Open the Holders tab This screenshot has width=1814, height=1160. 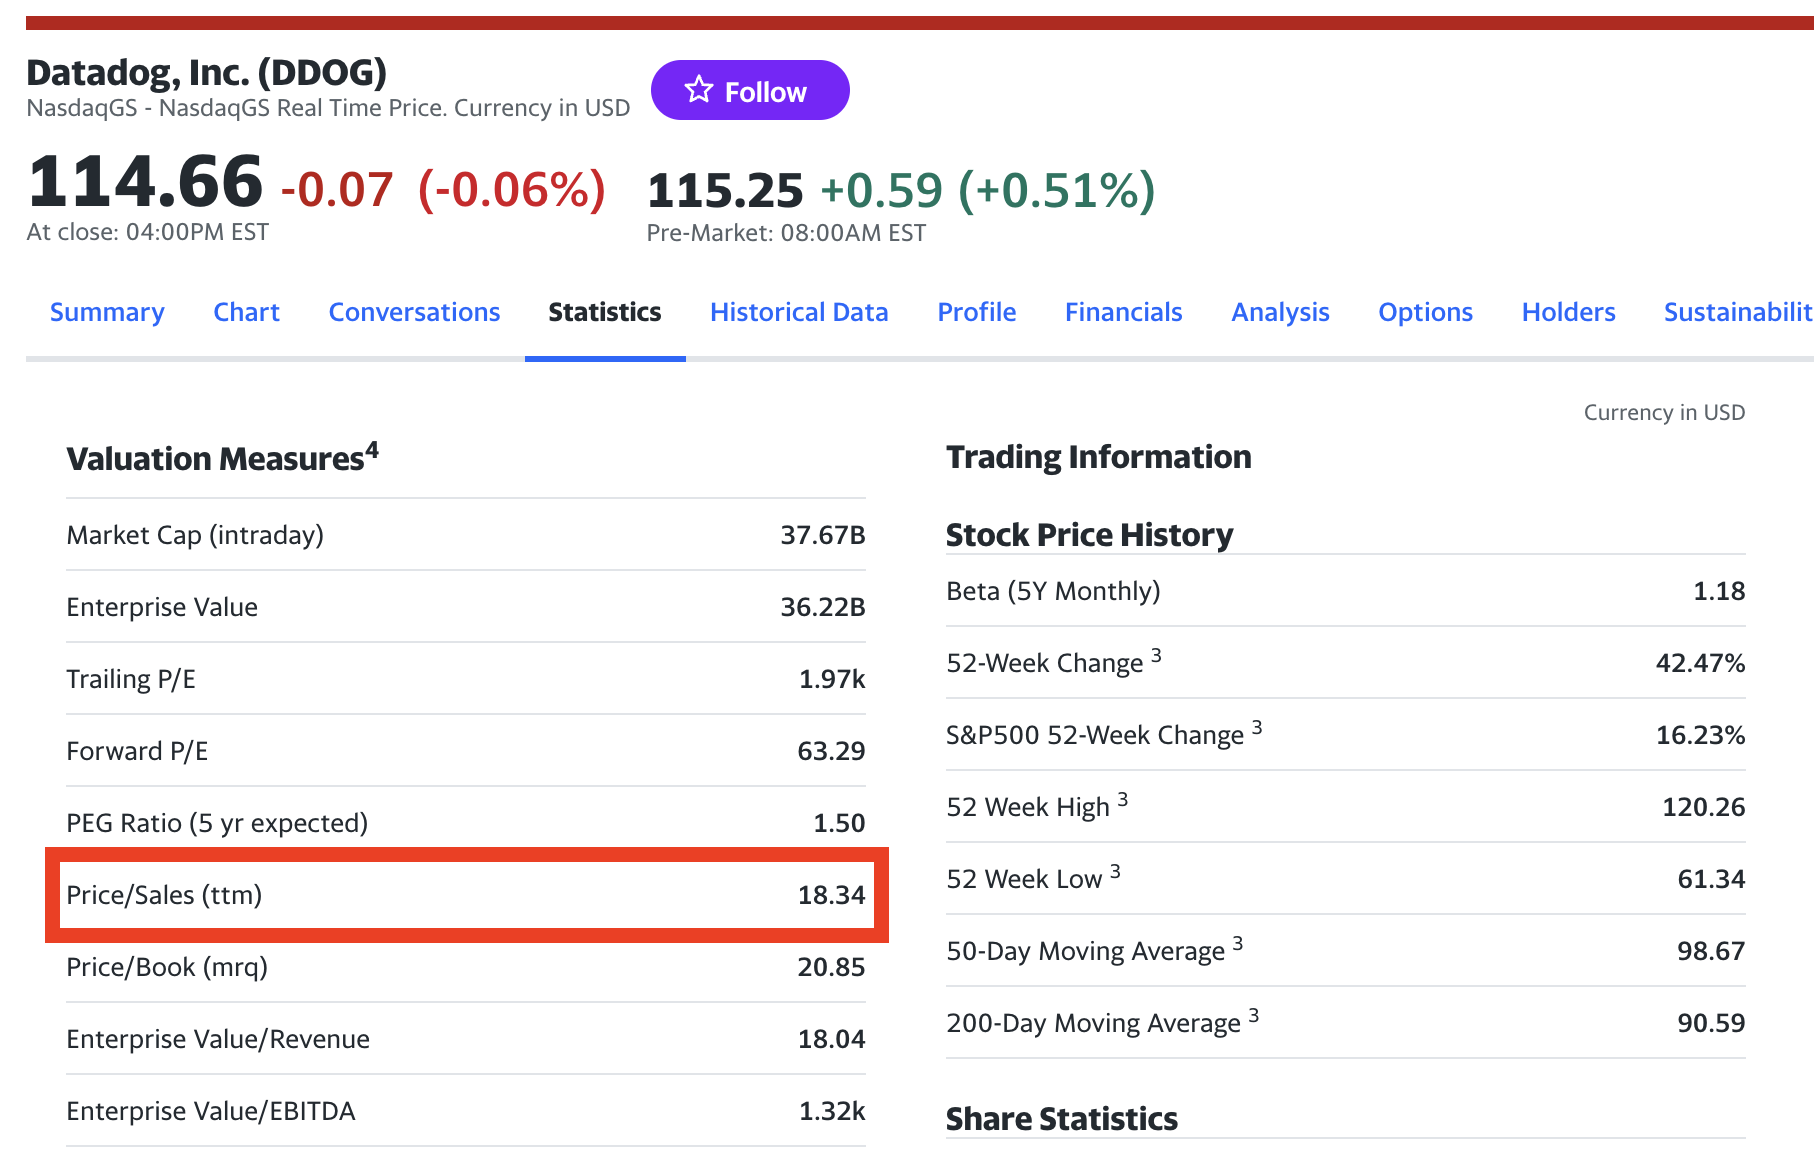point(1569,312)
